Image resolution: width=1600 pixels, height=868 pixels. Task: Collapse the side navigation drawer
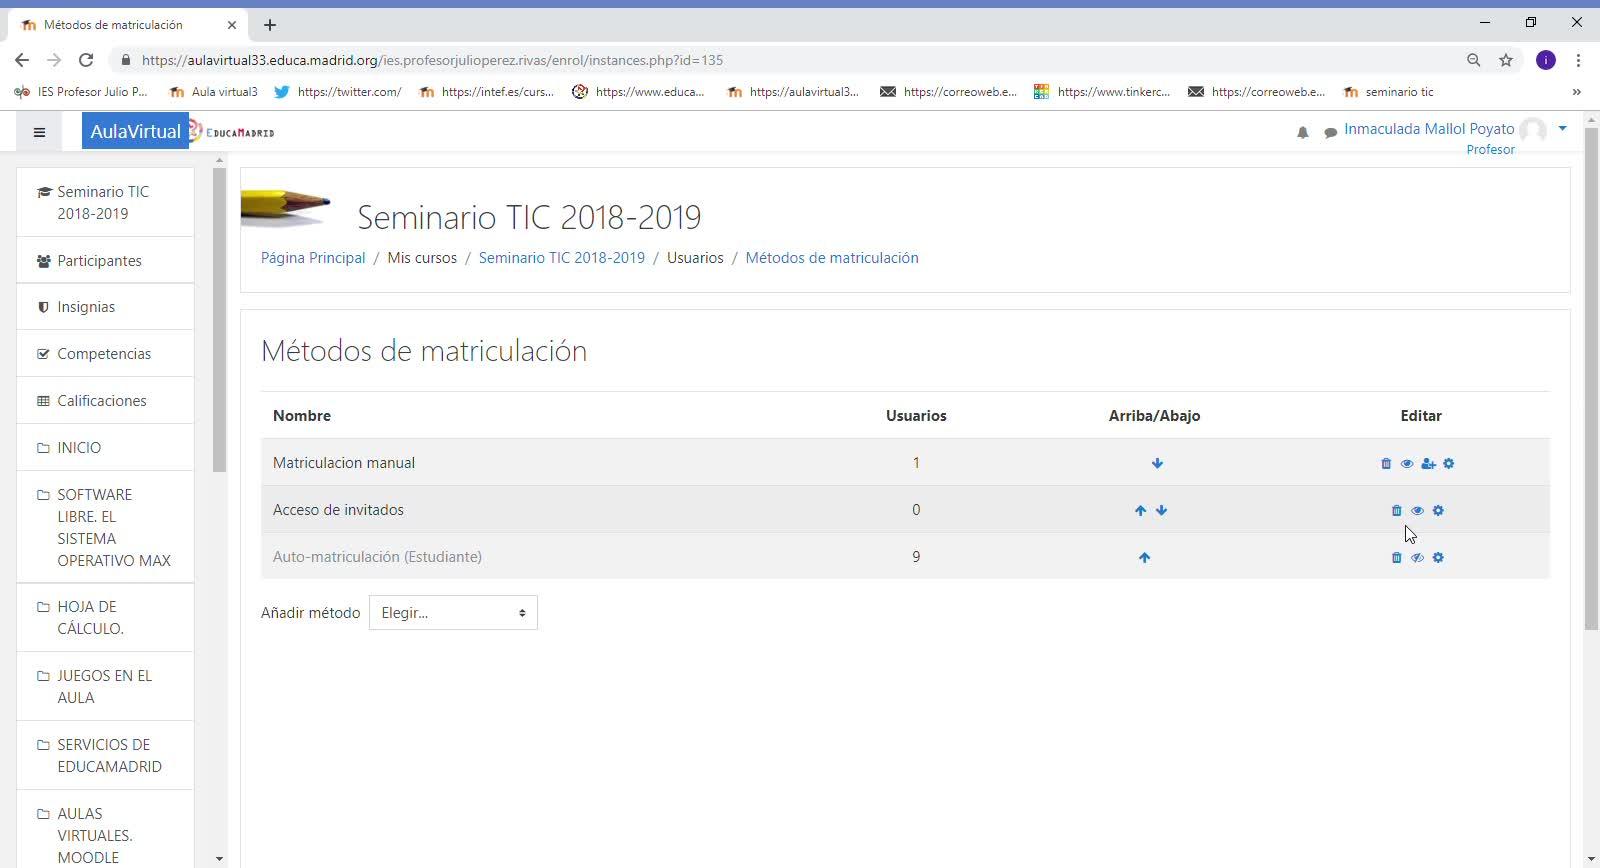coord(39,132)
